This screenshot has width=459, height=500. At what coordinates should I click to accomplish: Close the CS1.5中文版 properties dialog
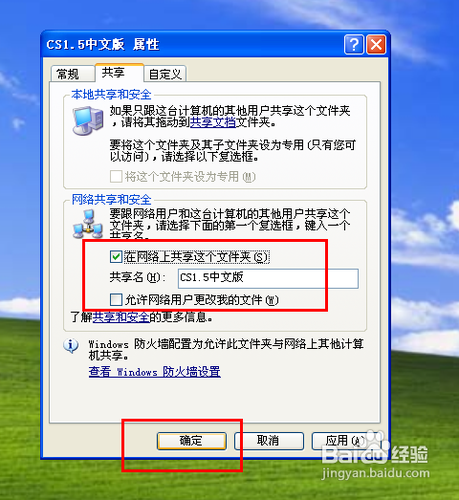[376, 44]
